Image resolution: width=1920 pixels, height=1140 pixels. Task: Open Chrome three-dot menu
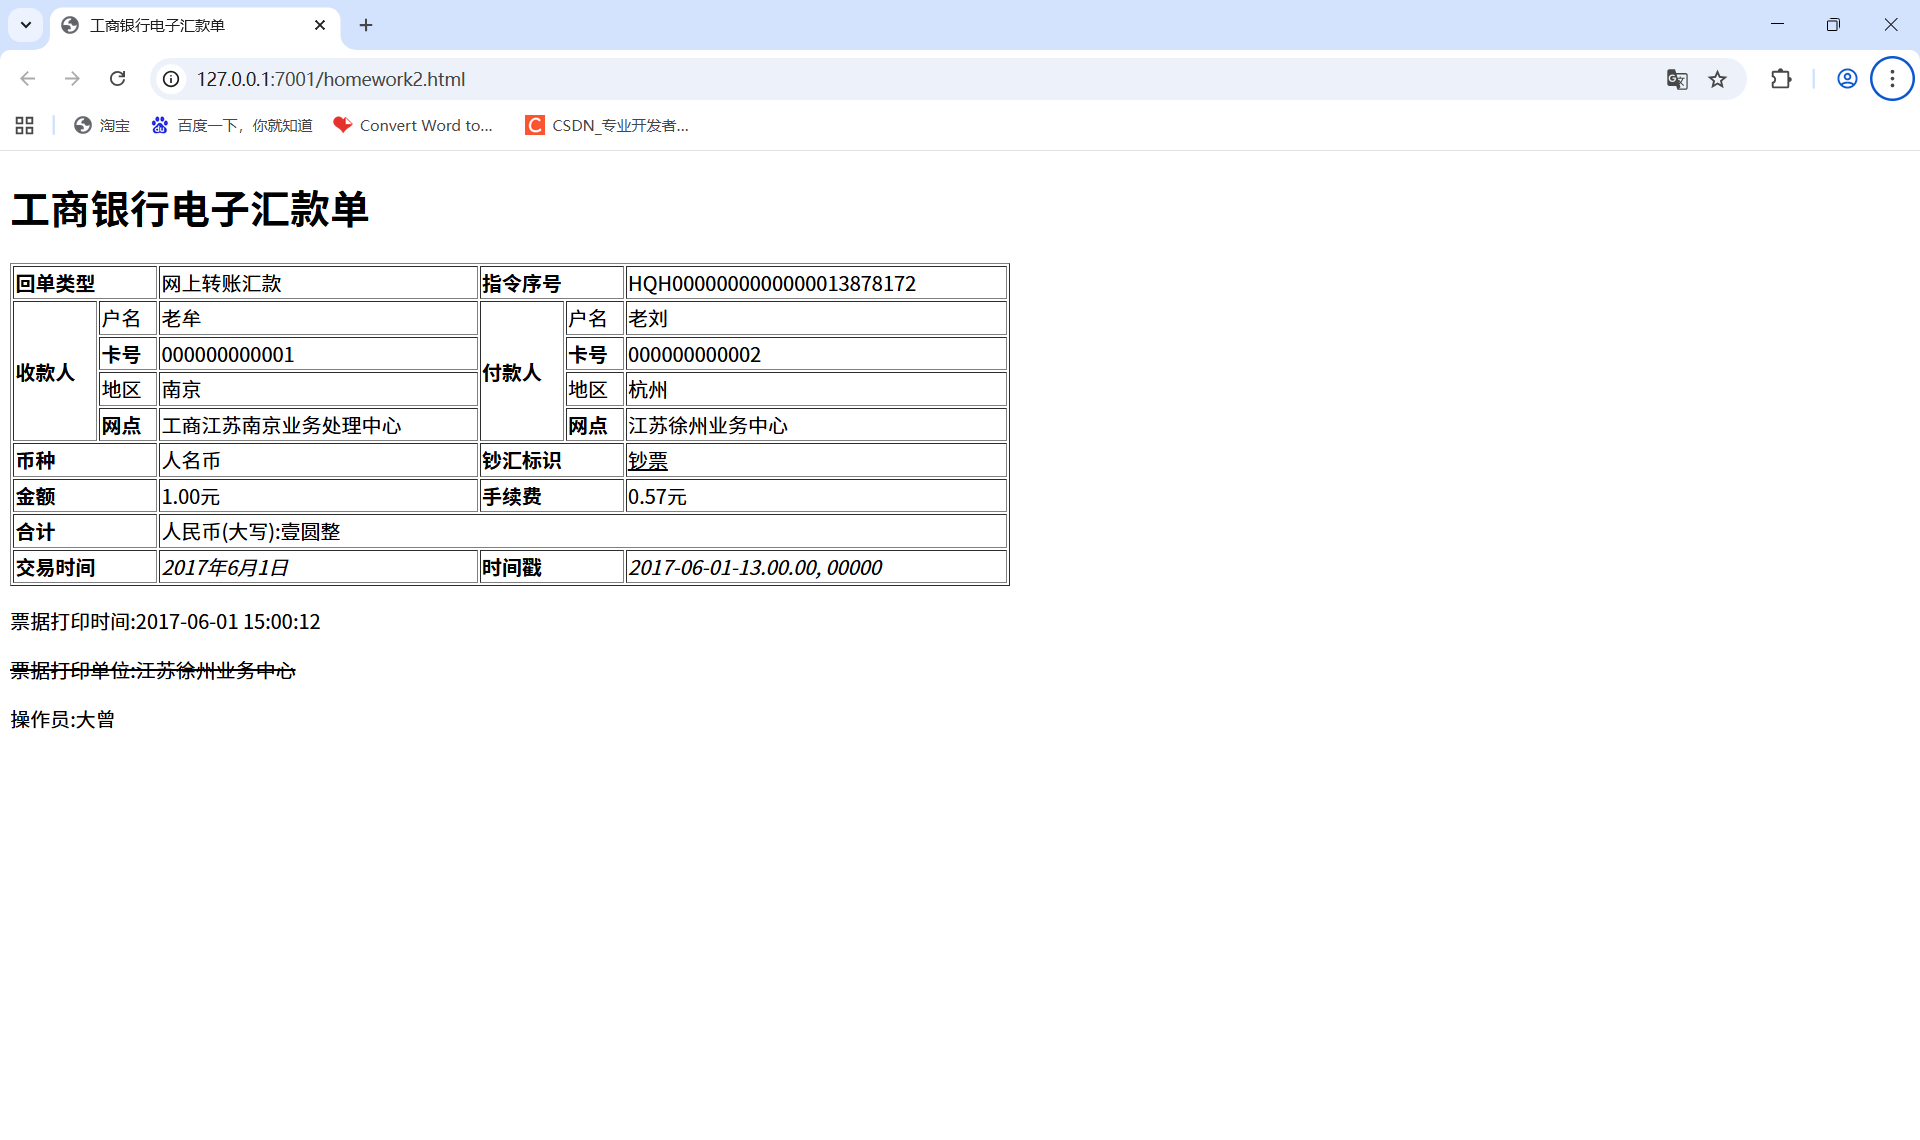click(x=1892, y=79)
